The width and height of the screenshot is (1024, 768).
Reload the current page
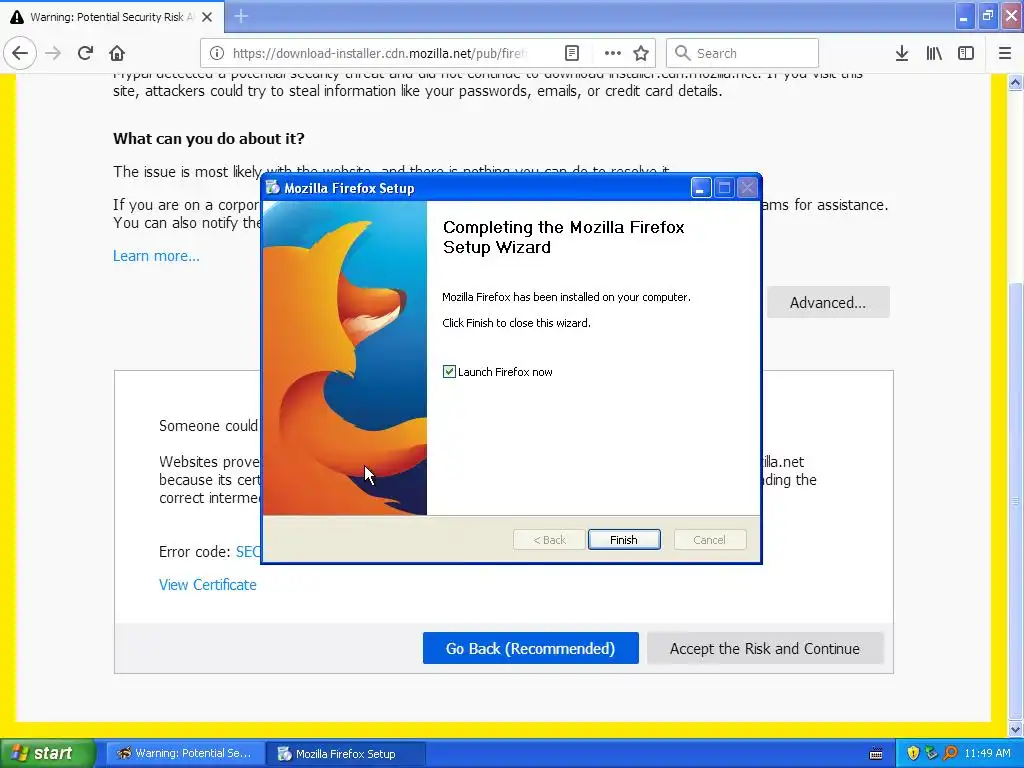(85, 53)
